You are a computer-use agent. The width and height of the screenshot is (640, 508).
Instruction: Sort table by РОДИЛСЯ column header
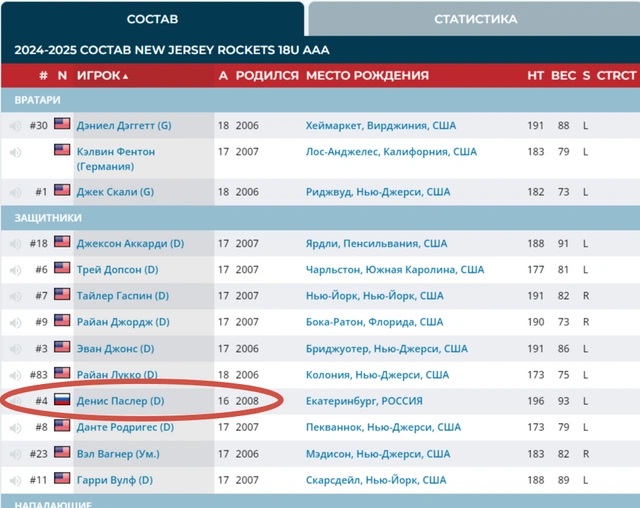pyautogui.click(x=267, y=75)
